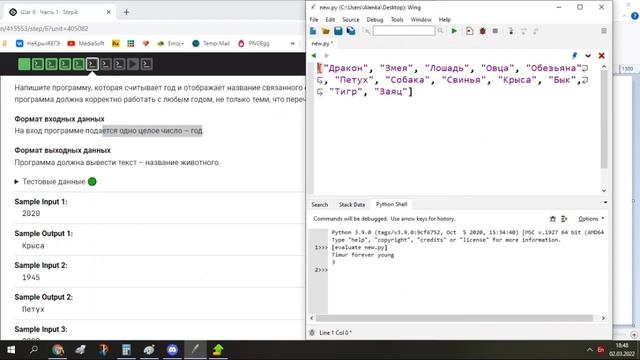Open a file using the folder icon
Screen dimensions: 640x360
tap(325, 31)
